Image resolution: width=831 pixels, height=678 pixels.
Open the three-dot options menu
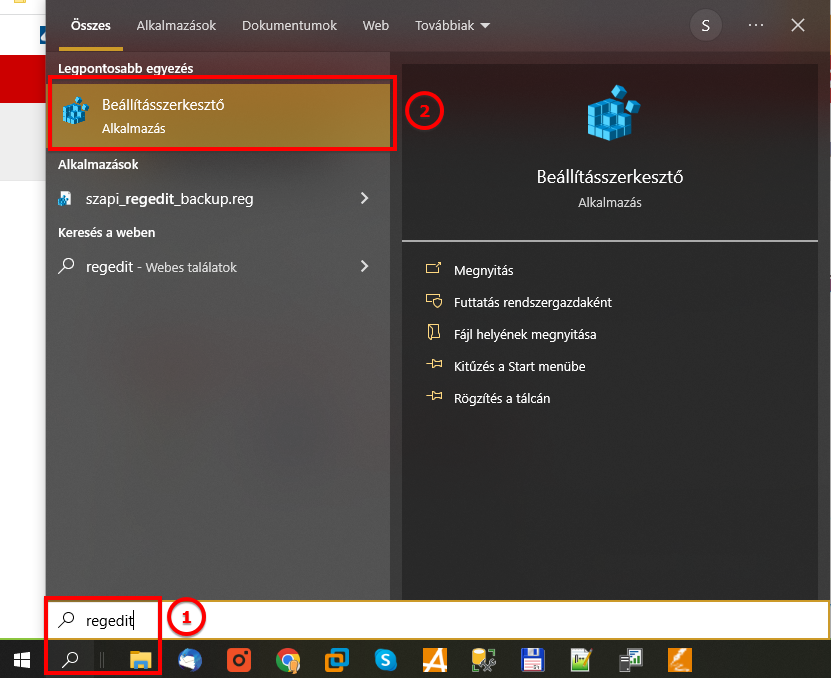pos(756,25)
